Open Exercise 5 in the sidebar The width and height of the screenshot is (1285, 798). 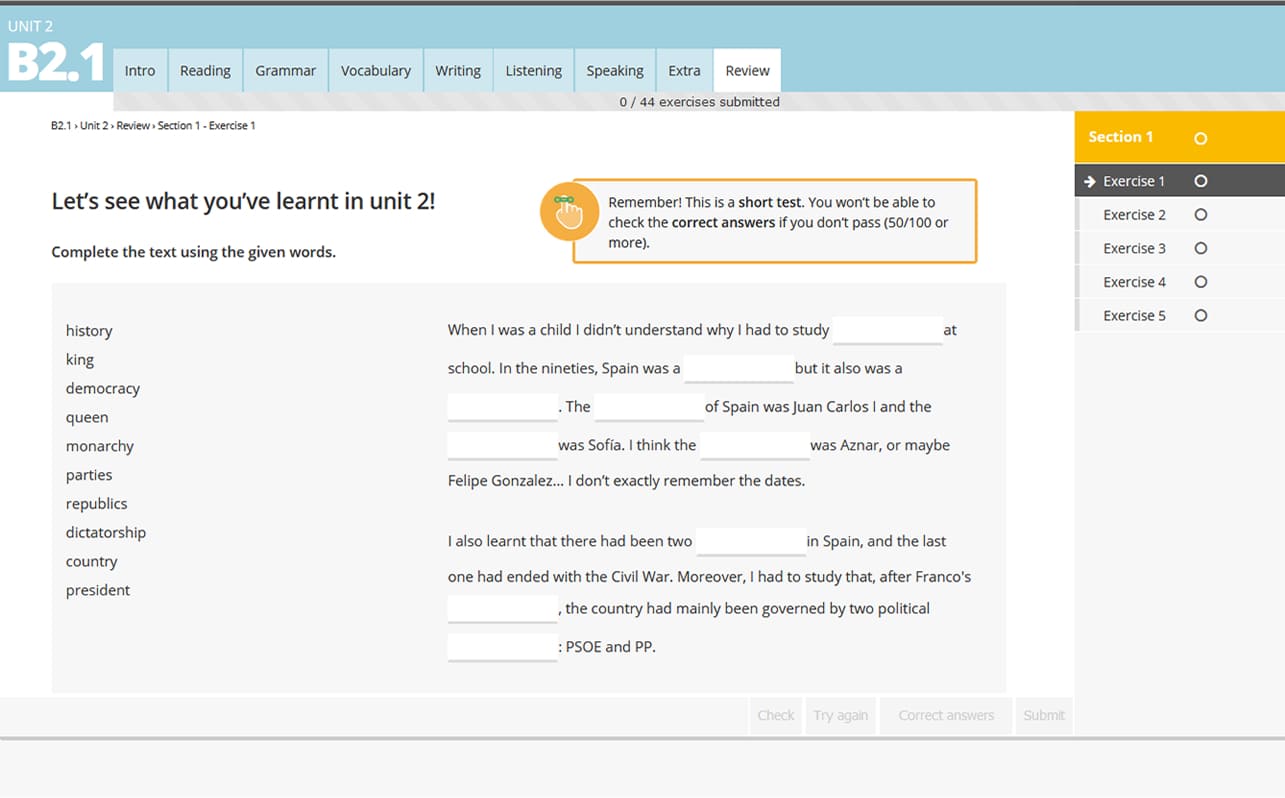tap(1179, 315)
